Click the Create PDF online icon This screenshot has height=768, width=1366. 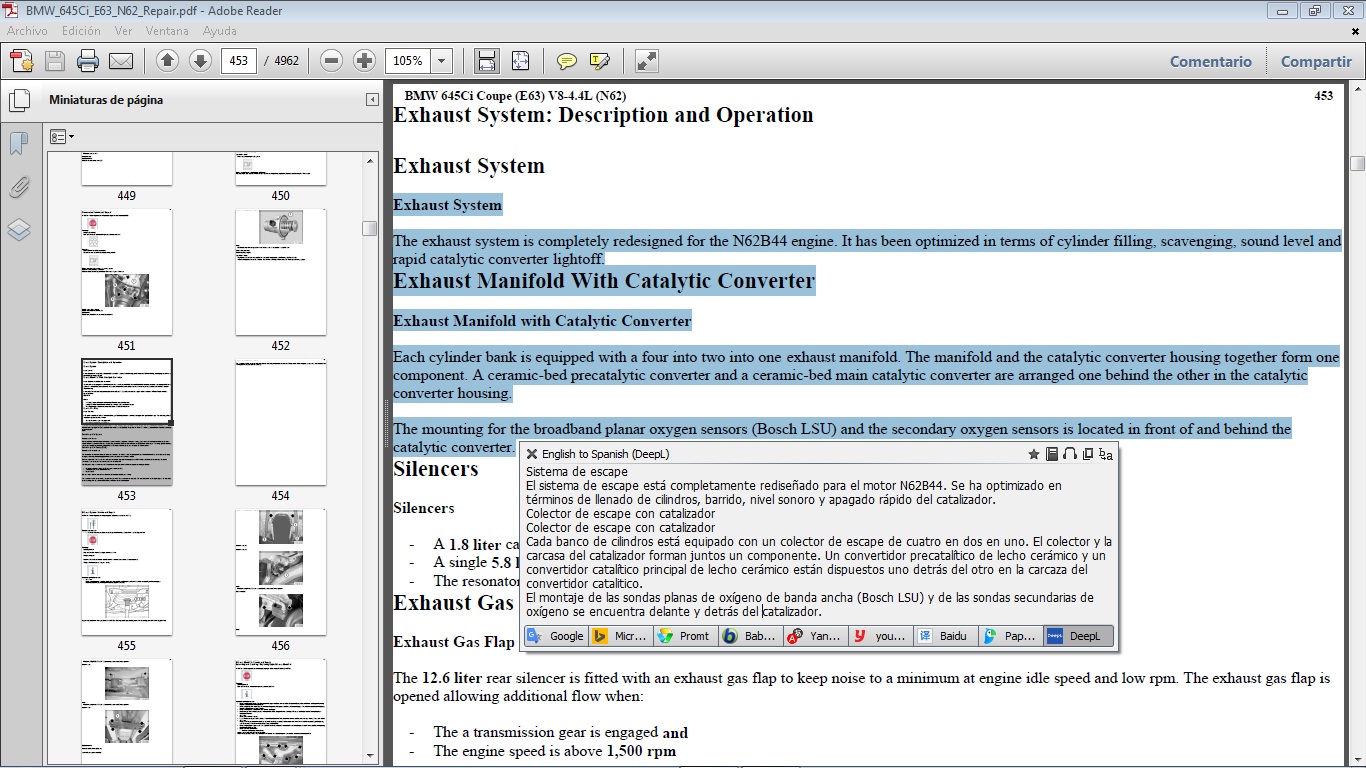click(x=21, y=61)
